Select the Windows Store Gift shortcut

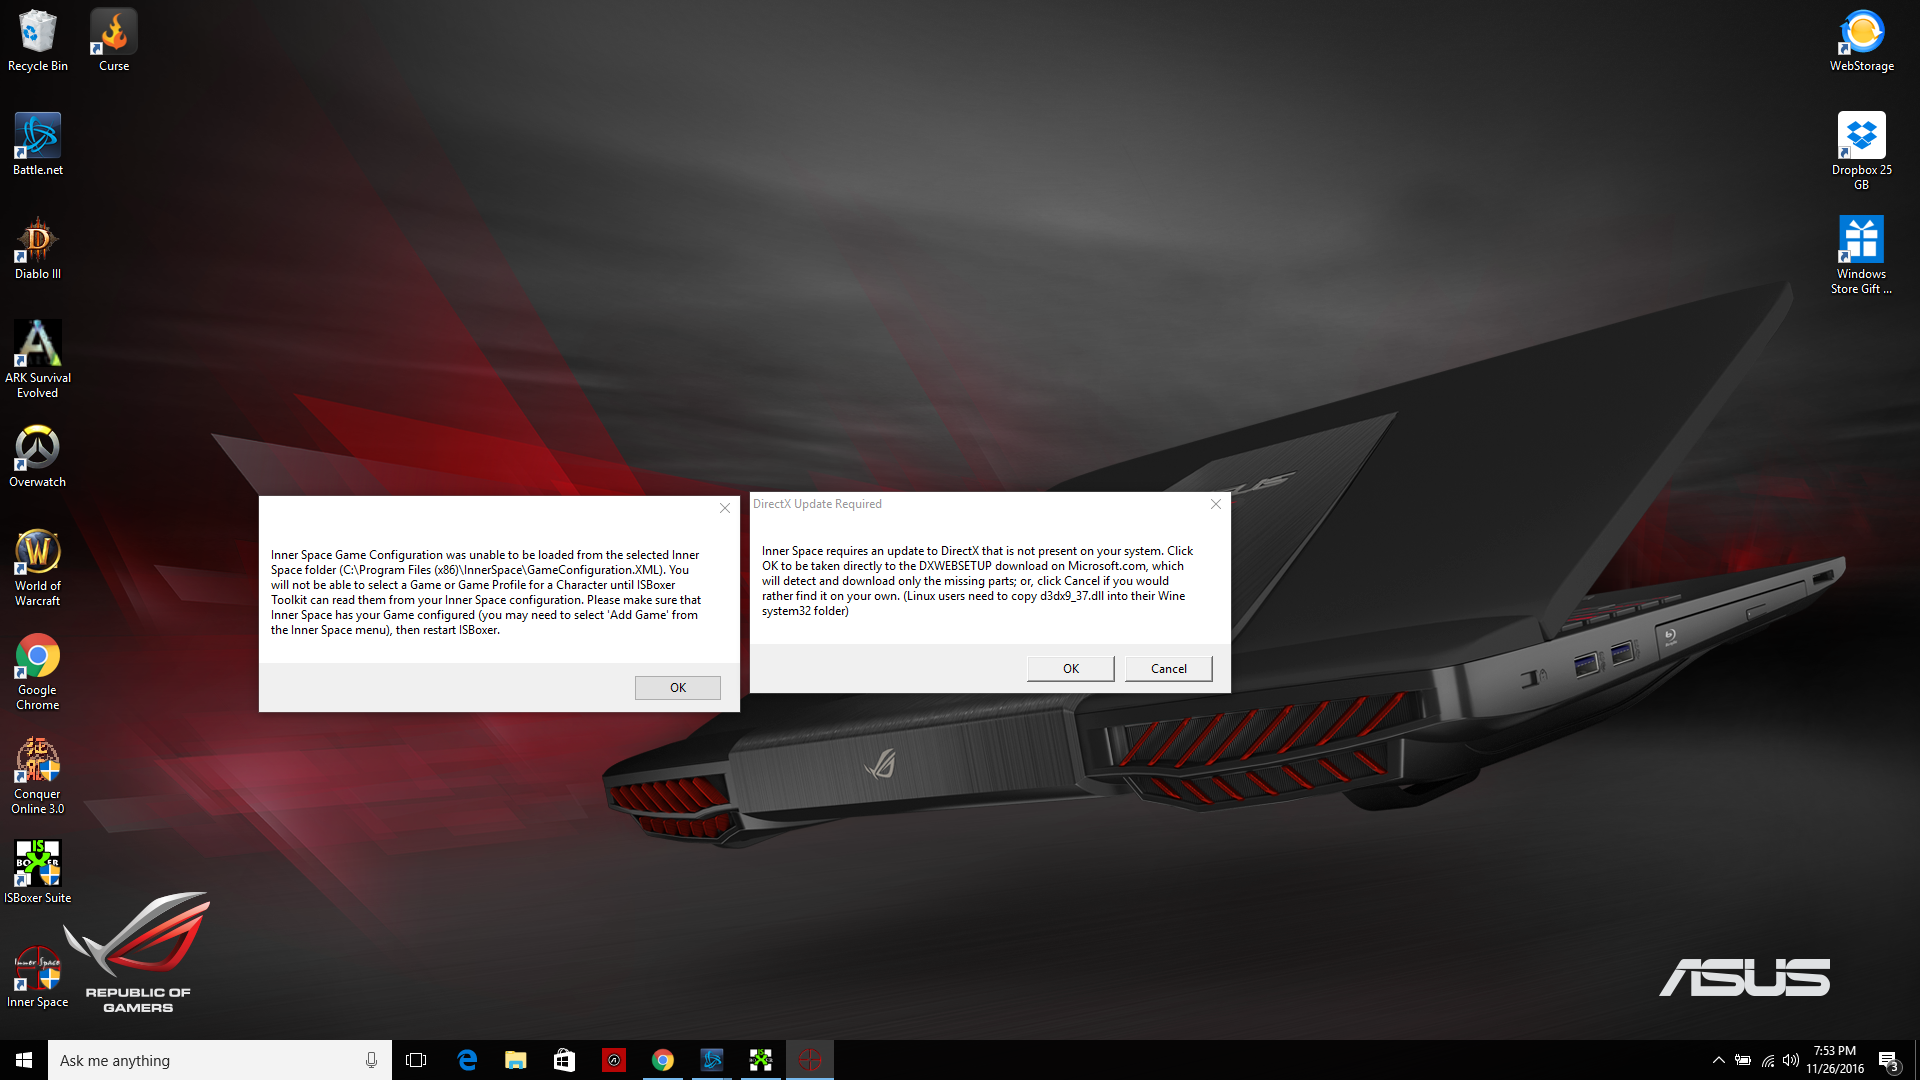click(x=1862, y=255)
